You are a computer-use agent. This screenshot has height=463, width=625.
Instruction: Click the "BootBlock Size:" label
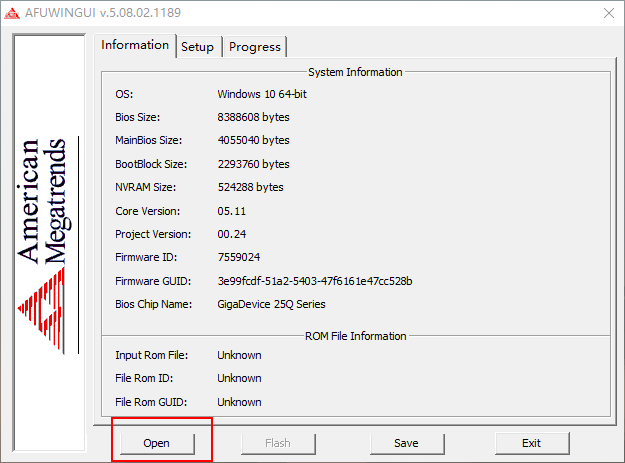point(151,164)
